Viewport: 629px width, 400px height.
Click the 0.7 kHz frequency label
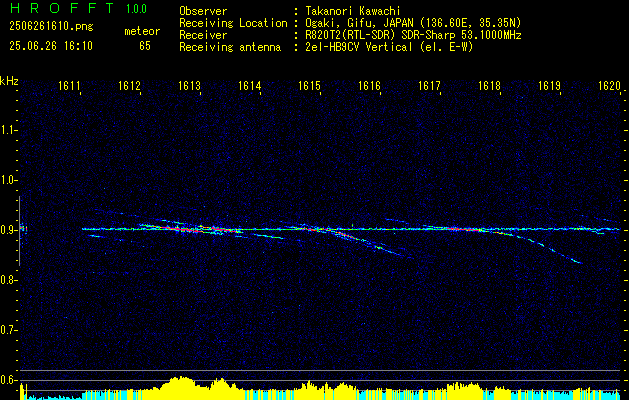(8, 330)
